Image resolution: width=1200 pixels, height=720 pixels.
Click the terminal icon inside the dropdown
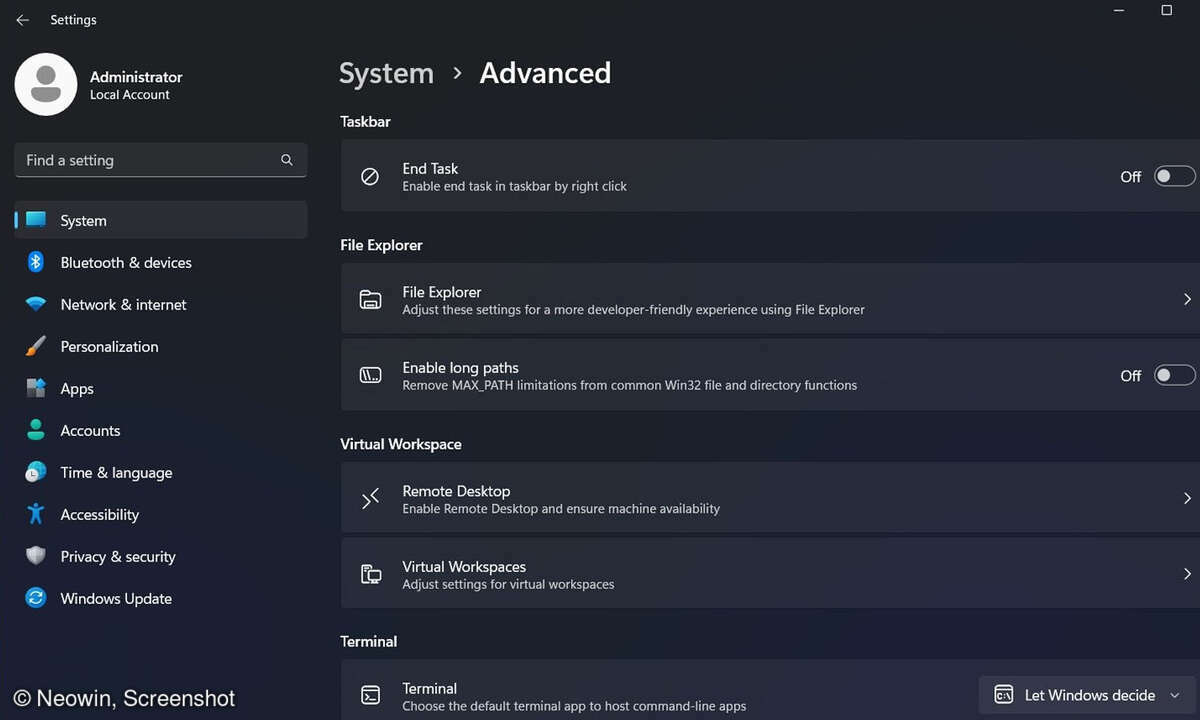[1004, 695]
